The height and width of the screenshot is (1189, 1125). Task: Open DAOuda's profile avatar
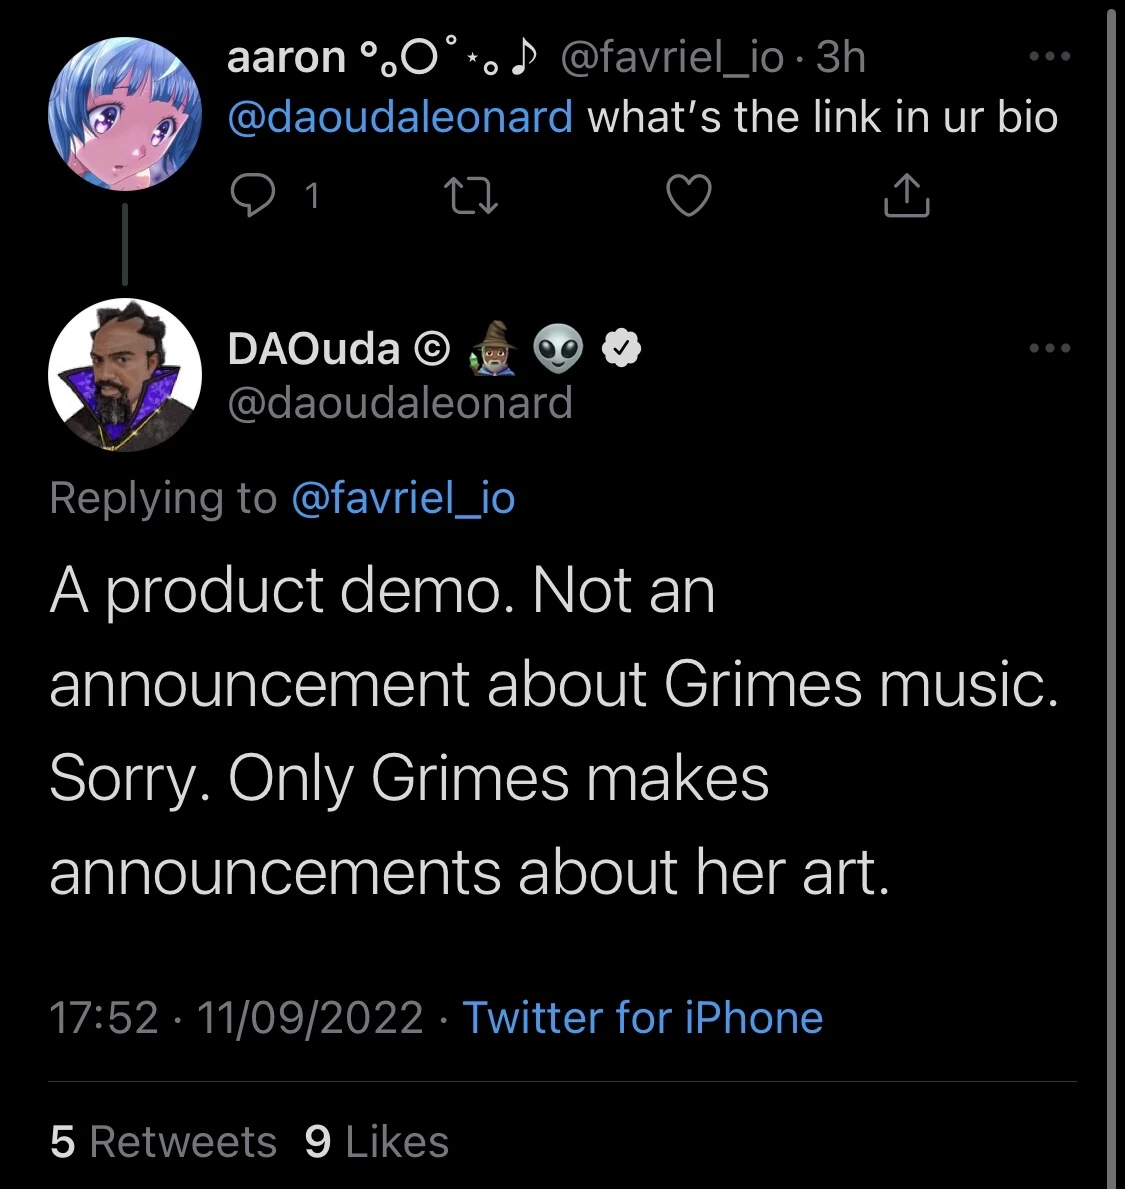click(125, 375)
